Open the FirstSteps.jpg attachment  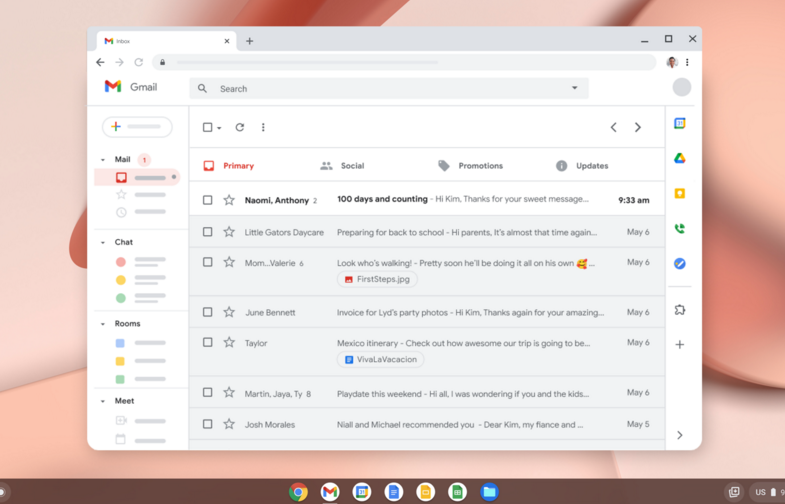point(377,279)
